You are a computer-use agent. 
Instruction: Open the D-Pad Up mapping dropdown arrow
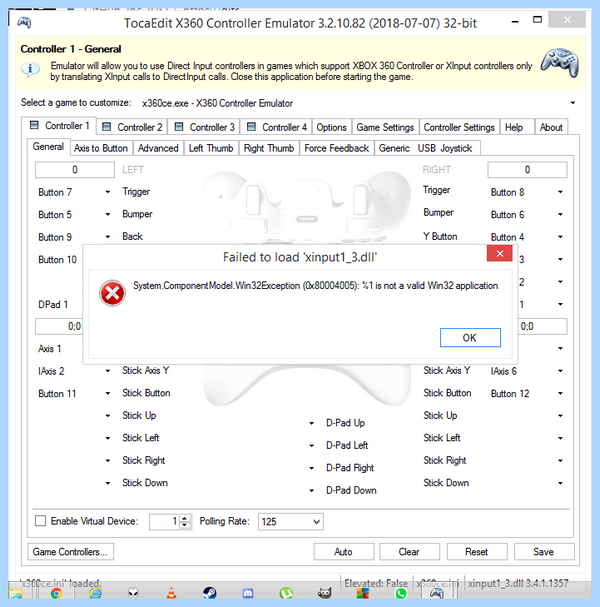[x=312, y=423]
